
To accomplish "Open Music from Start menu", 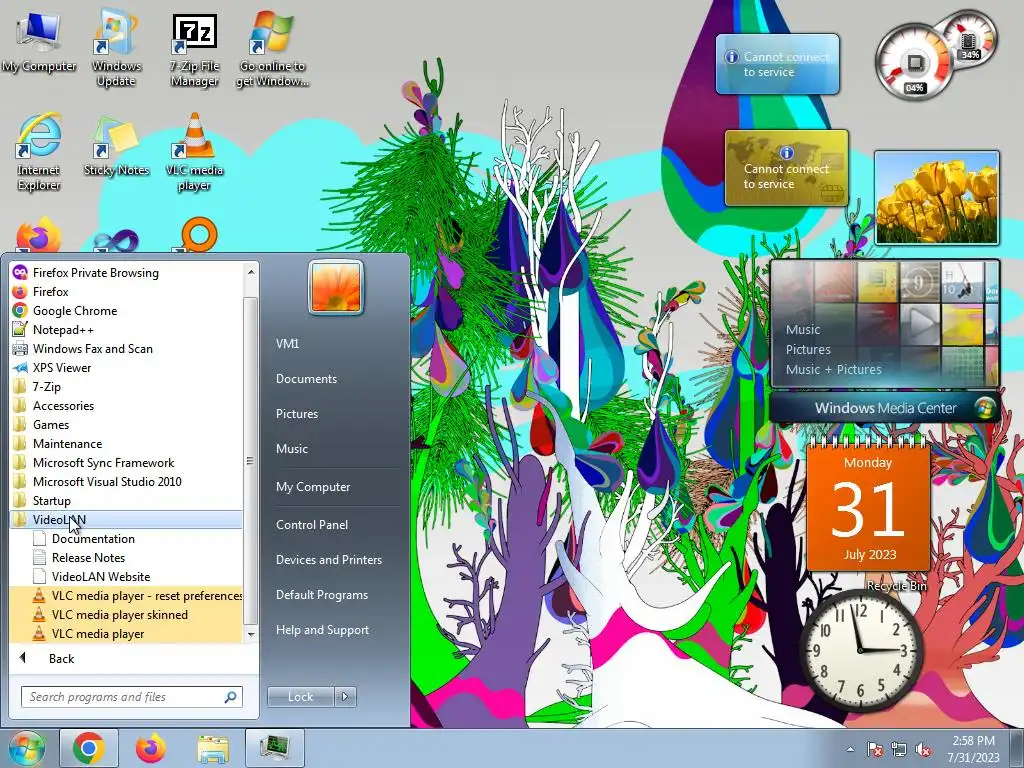I will 291,449.
